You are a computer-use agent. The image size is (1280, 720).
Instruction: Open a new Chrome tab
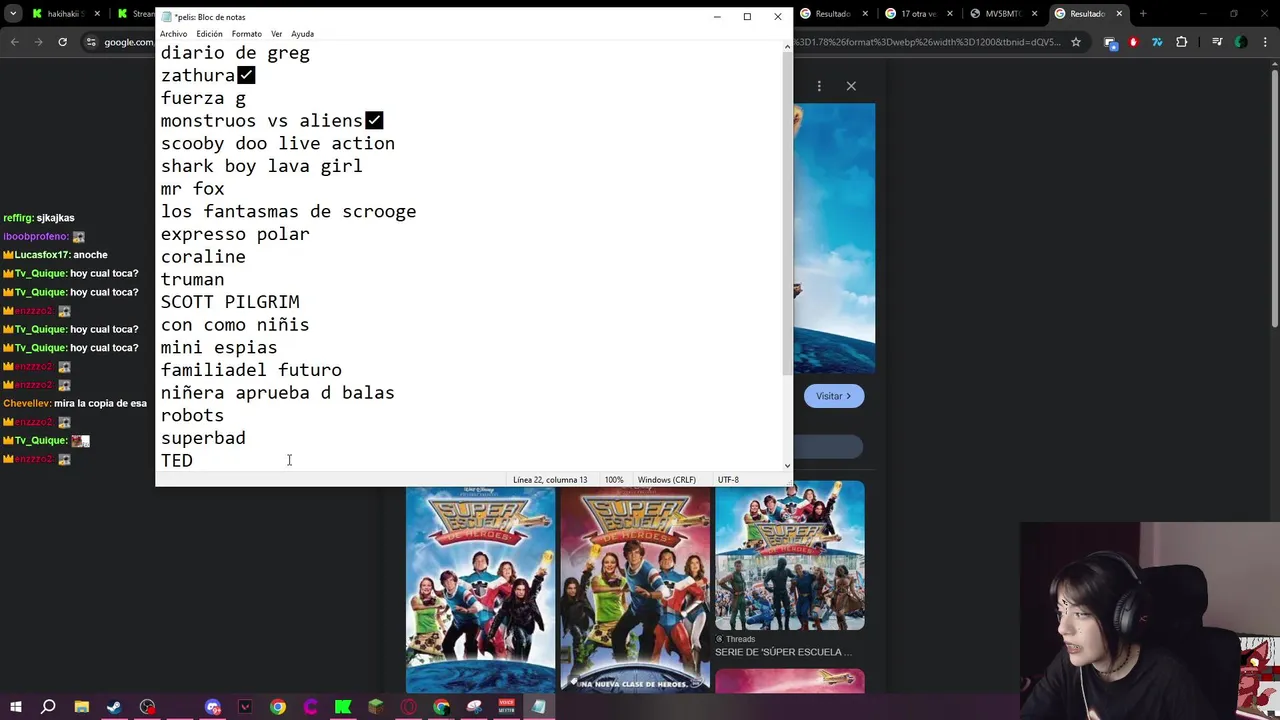click(x=1143, y=14)
